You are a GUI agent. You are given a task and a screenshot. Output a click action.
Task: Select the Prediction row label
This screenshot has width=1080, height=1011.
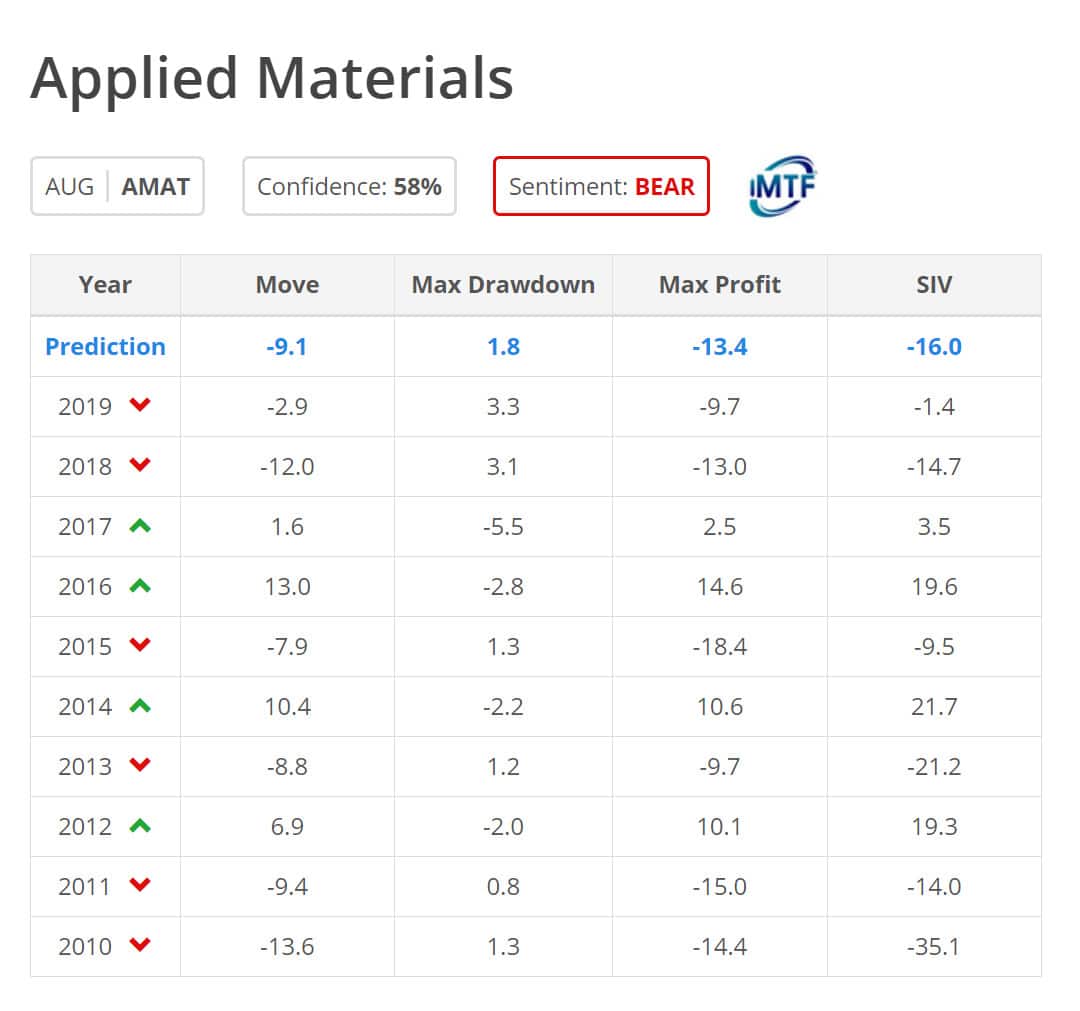105,346
